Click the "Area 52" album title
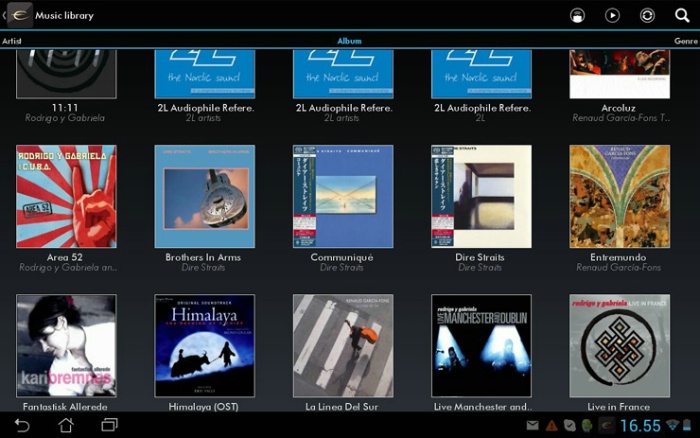The height and width of the screenshot is (438, 700). coord(65,257)
